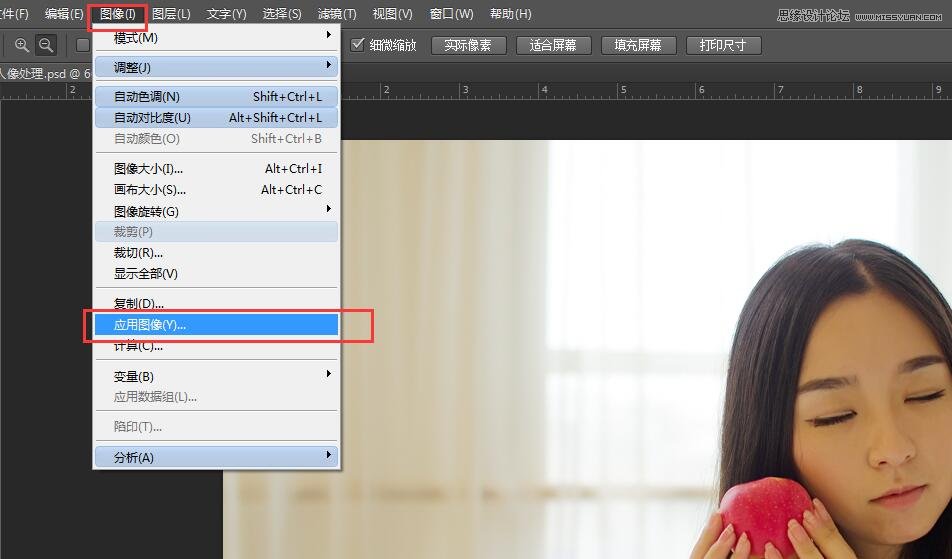This screenshot has width=952, height=559.
Task: Expand the 模式(M) submenu
Action: (215, 38)
